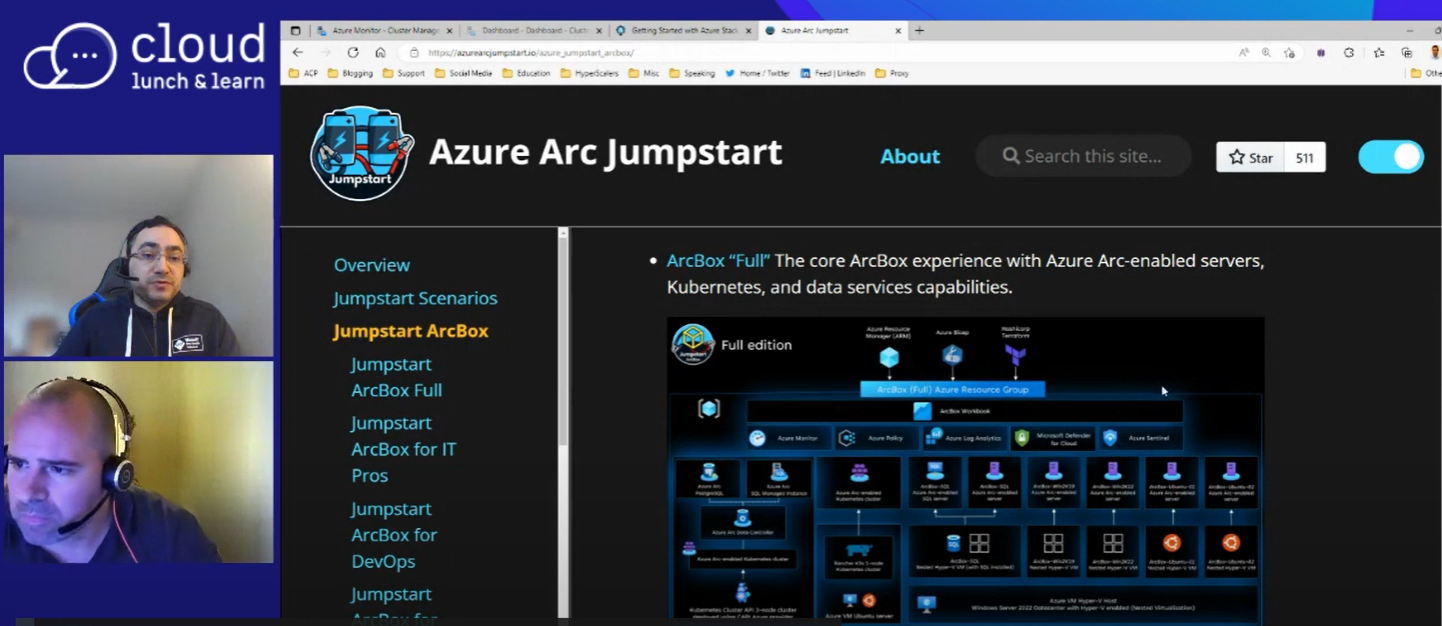Viewport: 1442px width, 626px height.
Task: Open the About navigation item
Action: click(909, 156)
